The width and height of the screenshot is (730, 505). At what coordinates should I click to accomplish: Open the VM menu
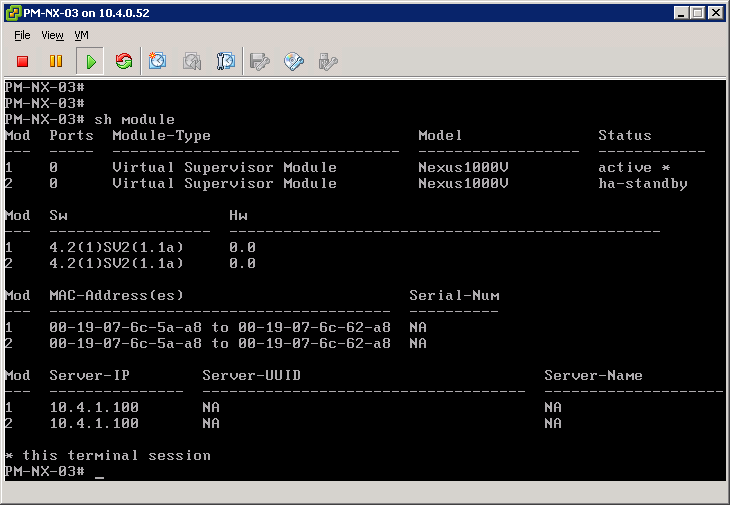81,35
